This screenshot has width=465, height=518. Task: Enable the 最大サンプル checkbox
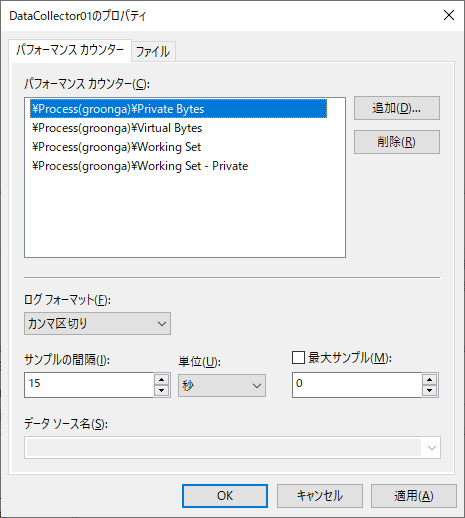pyautogui.click(x=298, y=358)
